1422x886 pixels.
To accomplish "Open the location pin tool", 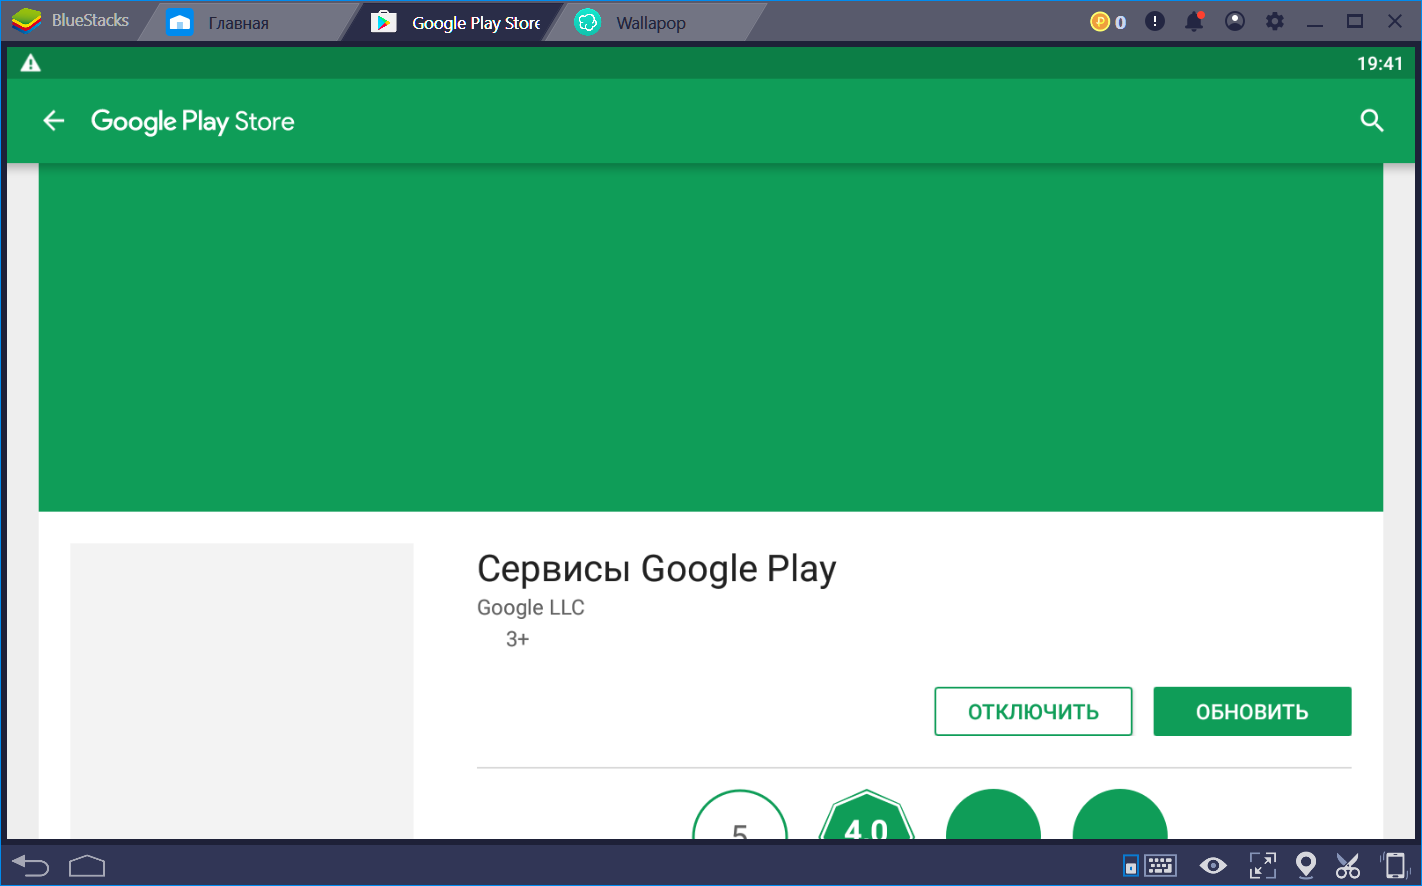I will (1305, 865).
